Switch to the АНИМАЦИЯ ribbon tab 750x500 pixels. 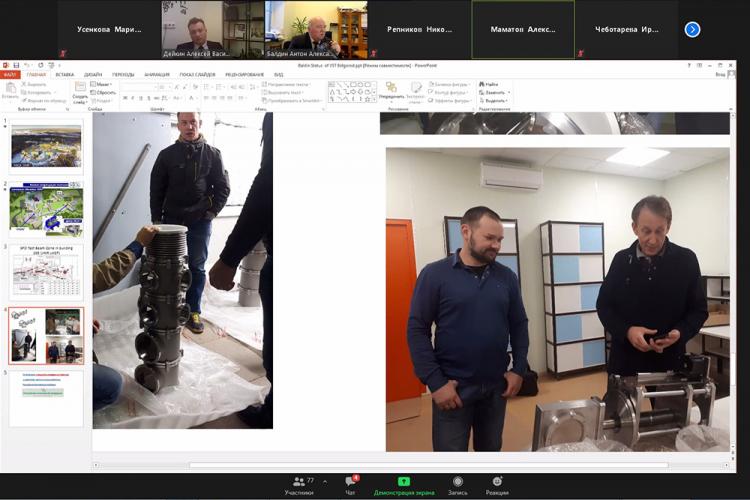[156, 74]
